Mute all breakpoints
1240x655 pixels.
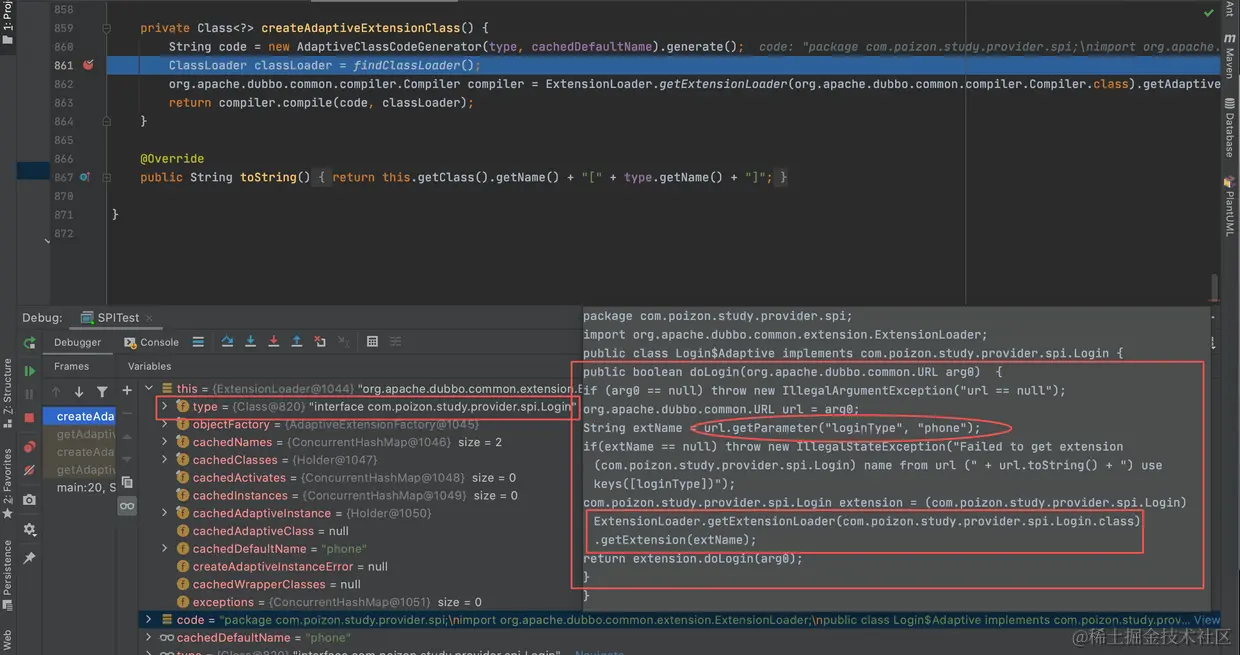coord(30,470)
